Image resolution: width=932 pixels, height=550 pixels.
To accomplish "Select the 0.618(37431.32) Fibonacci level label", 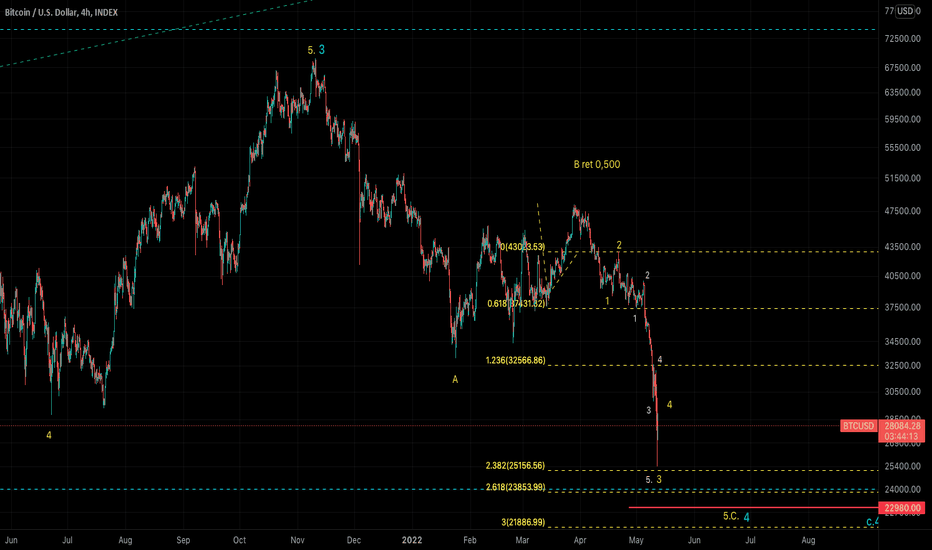I will 516,304.
